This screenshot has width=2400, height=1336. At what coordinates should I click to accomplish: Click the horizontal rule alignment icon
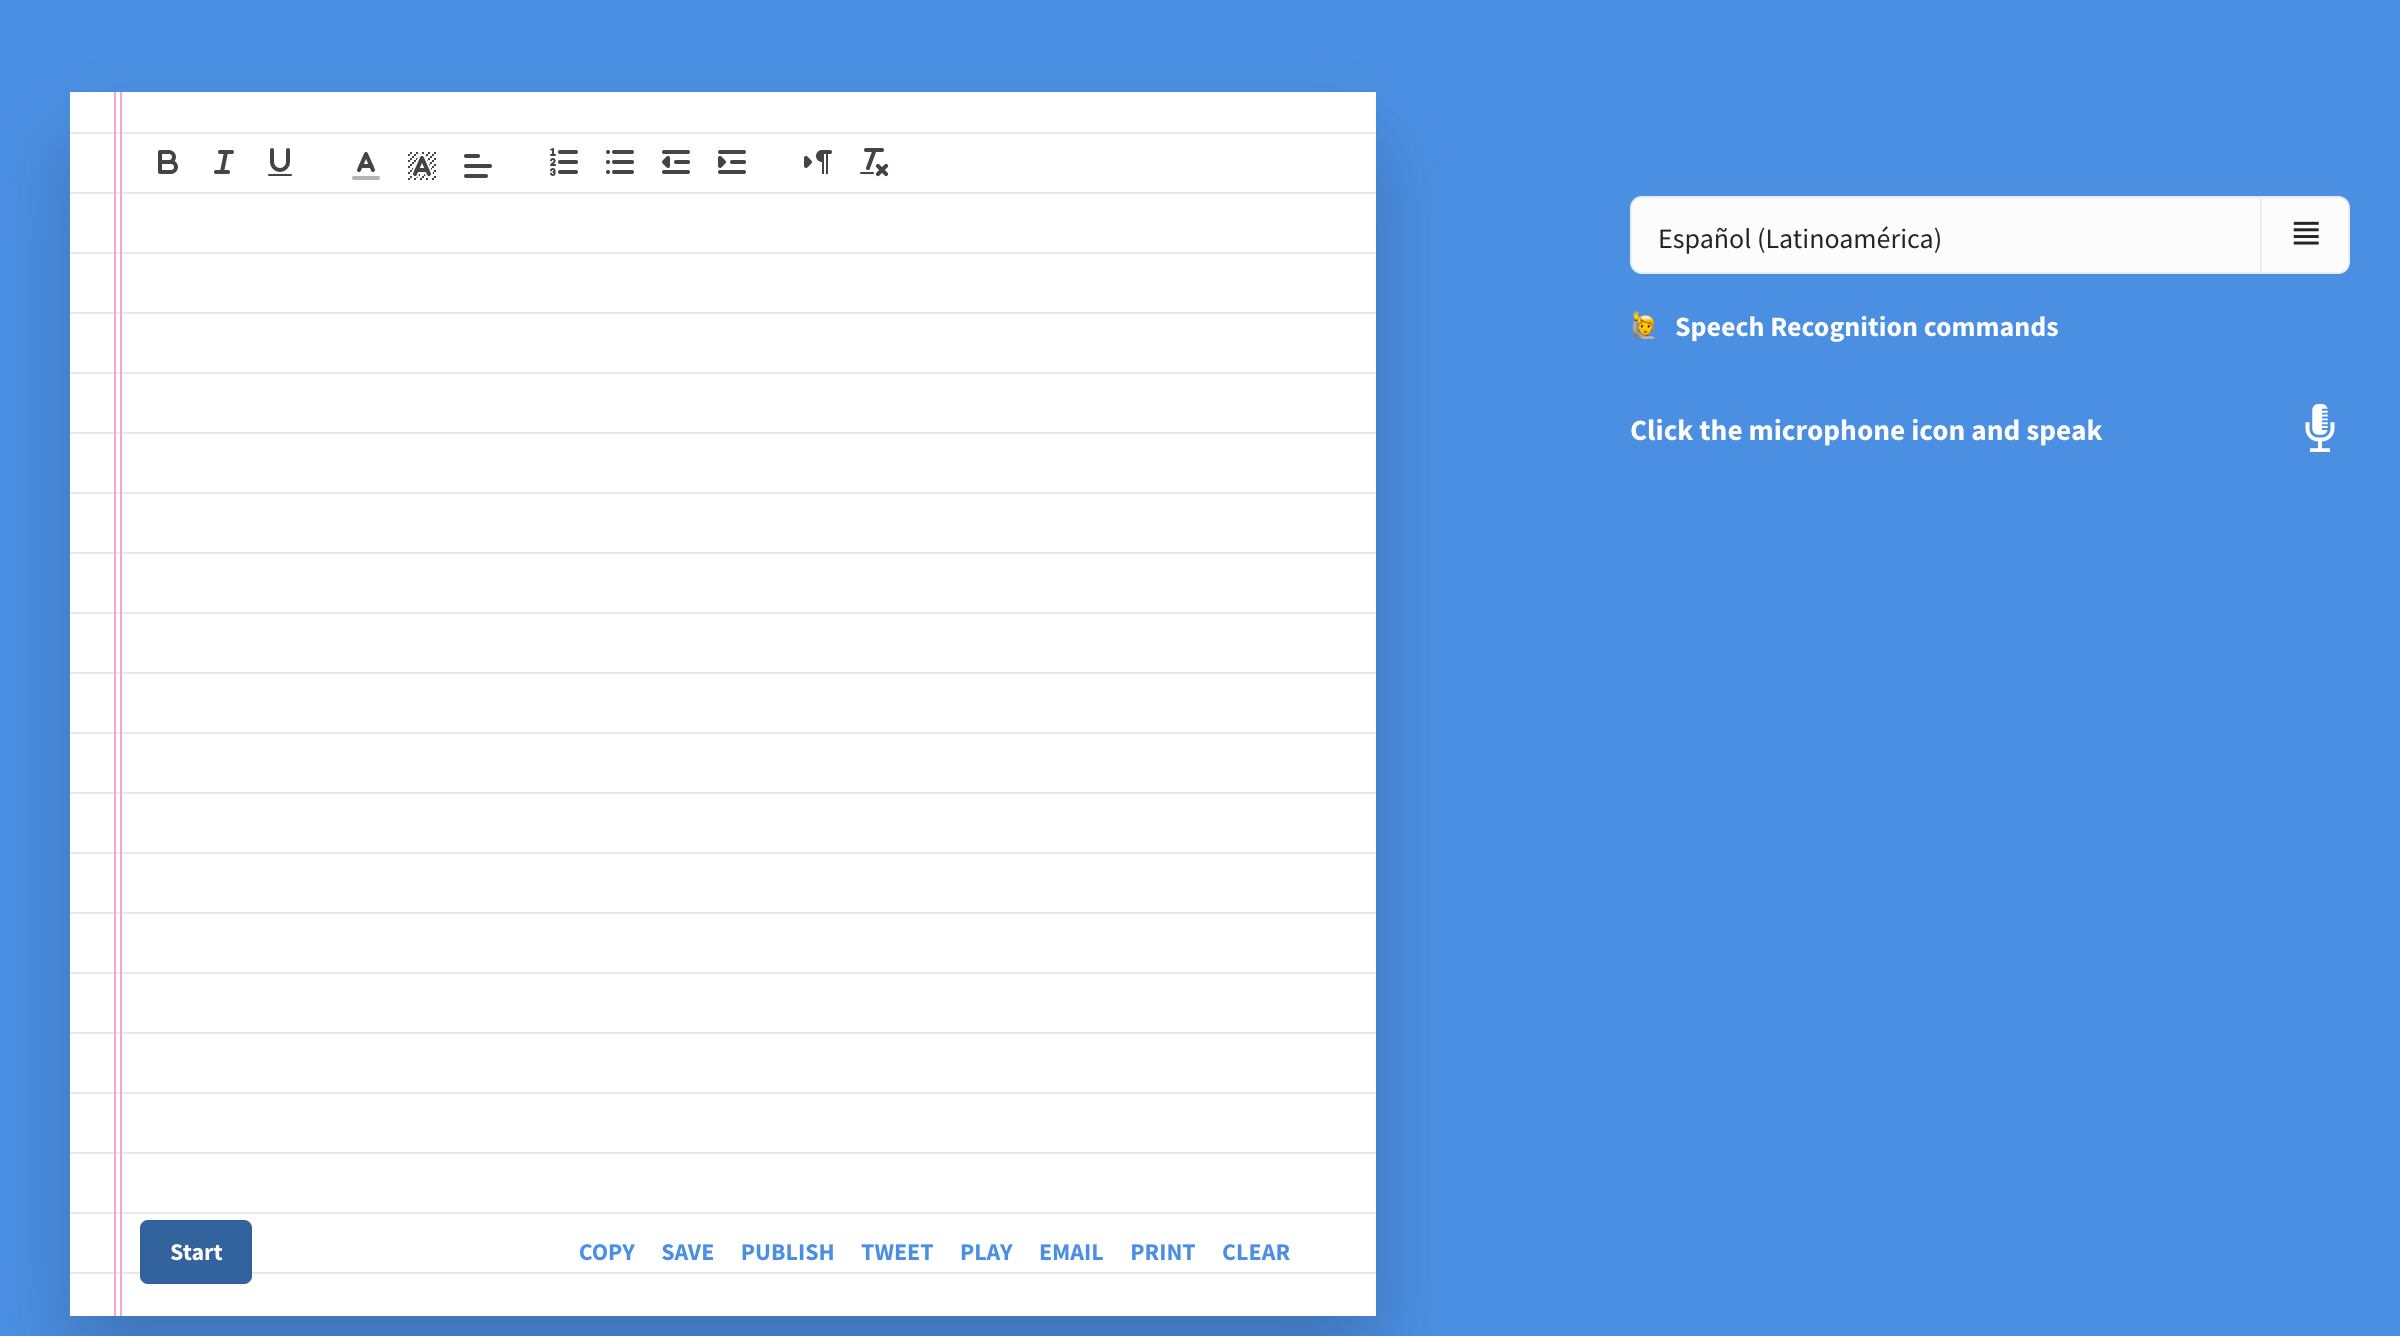(477, 161)
